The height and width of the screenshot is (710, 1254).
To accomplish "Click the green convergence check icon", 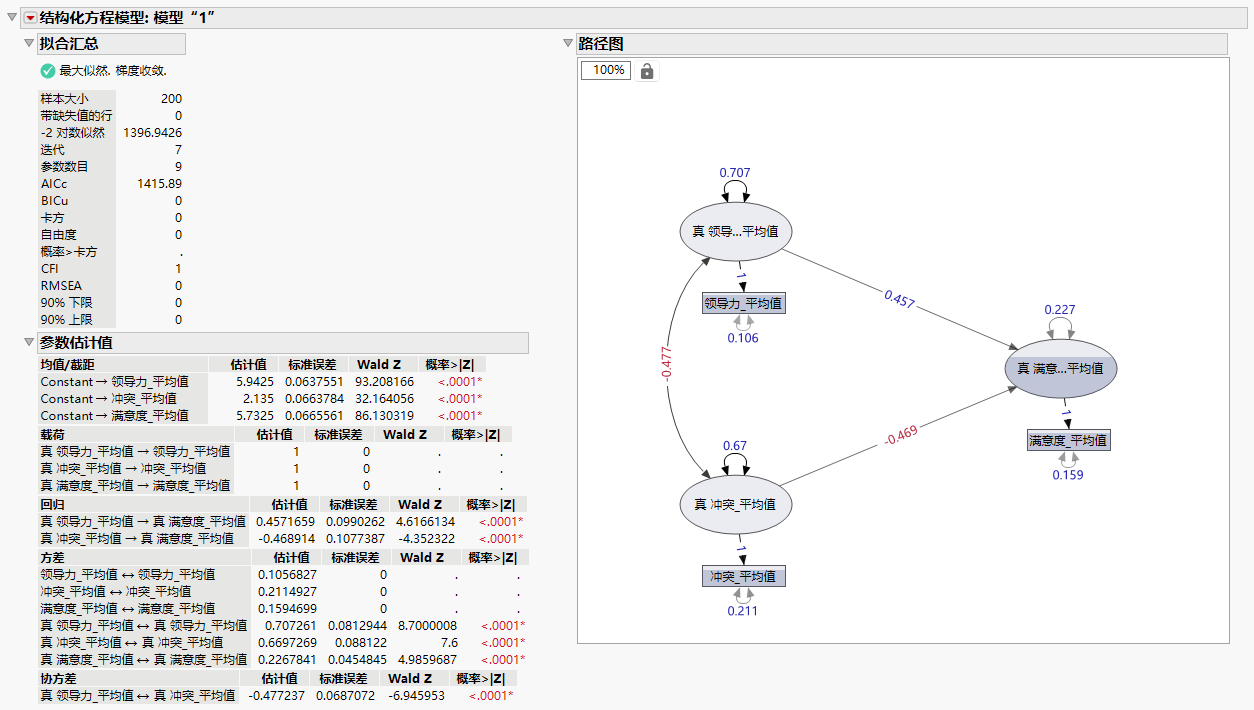I will [x=47, y=71].
